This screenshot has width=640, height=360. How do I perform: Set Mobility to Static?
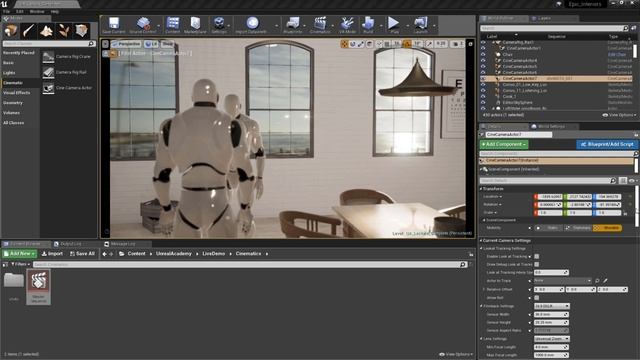pyautogui.click(x=549, y=228)
